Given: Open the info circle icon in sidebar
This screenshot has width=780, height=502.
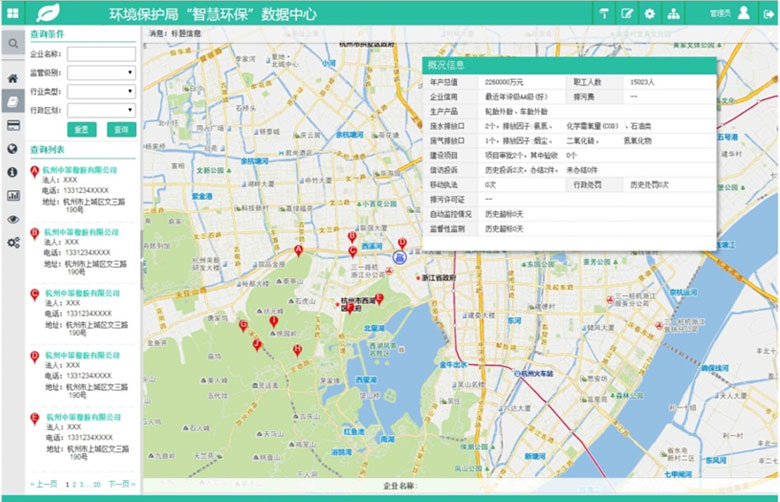Looking at the screenshot, I should click(13, 172).
